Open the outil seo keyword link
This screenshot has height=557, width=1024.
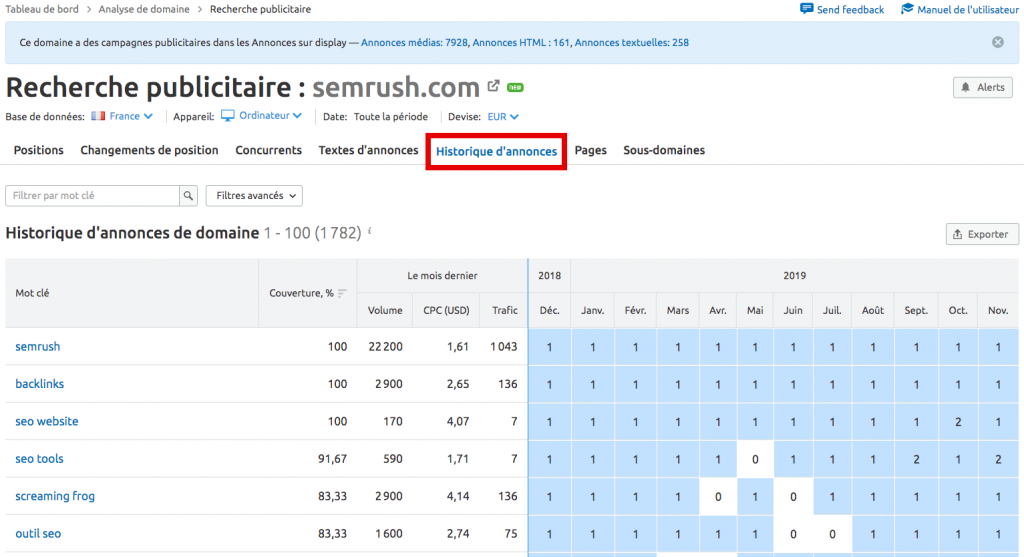tap(38, 533)
